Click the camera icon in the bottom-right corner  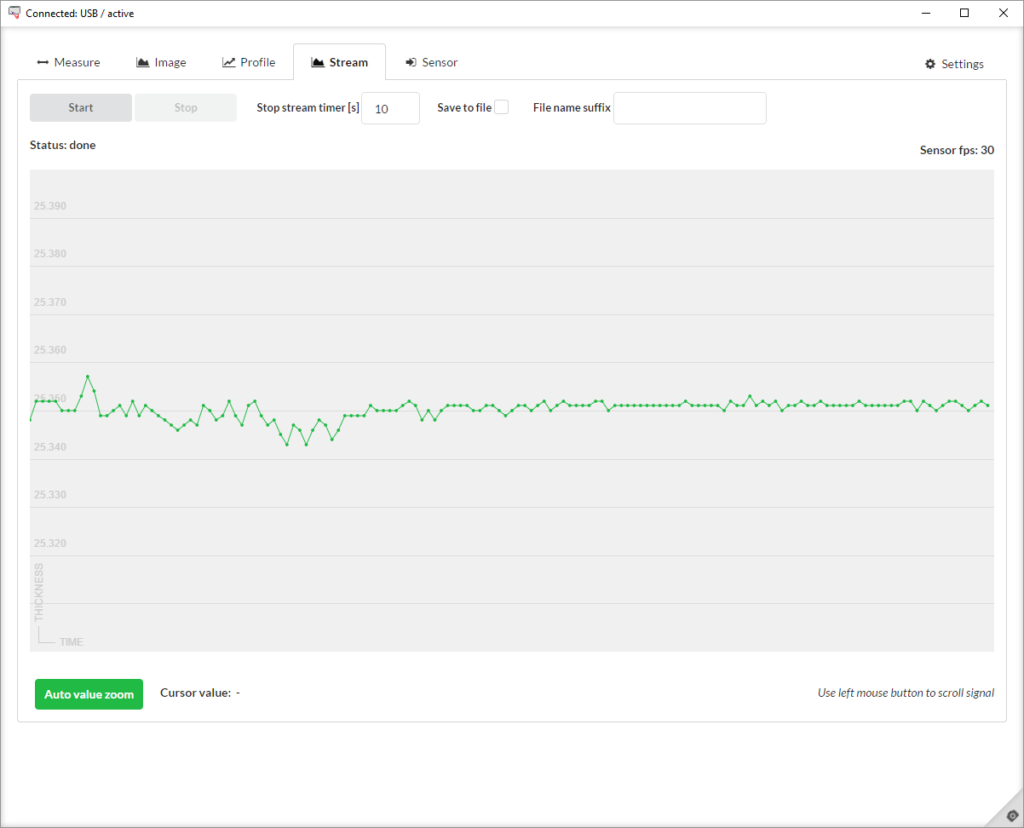pos(1011,815)
